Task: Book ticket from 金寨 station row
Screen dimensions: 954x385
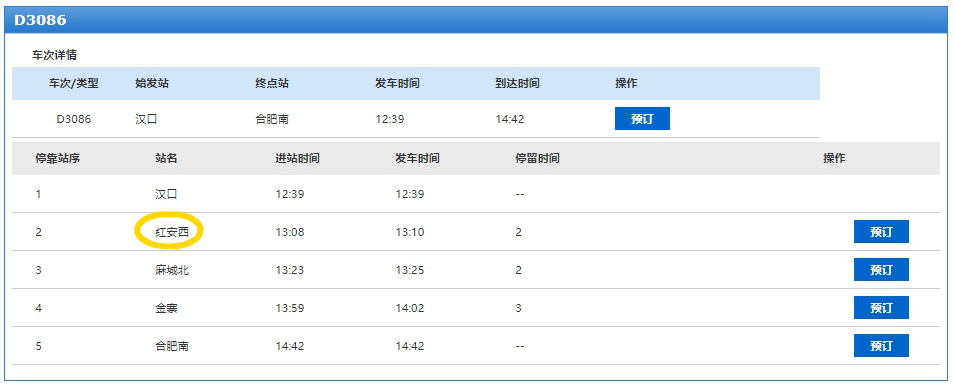Action: (881, 308)
